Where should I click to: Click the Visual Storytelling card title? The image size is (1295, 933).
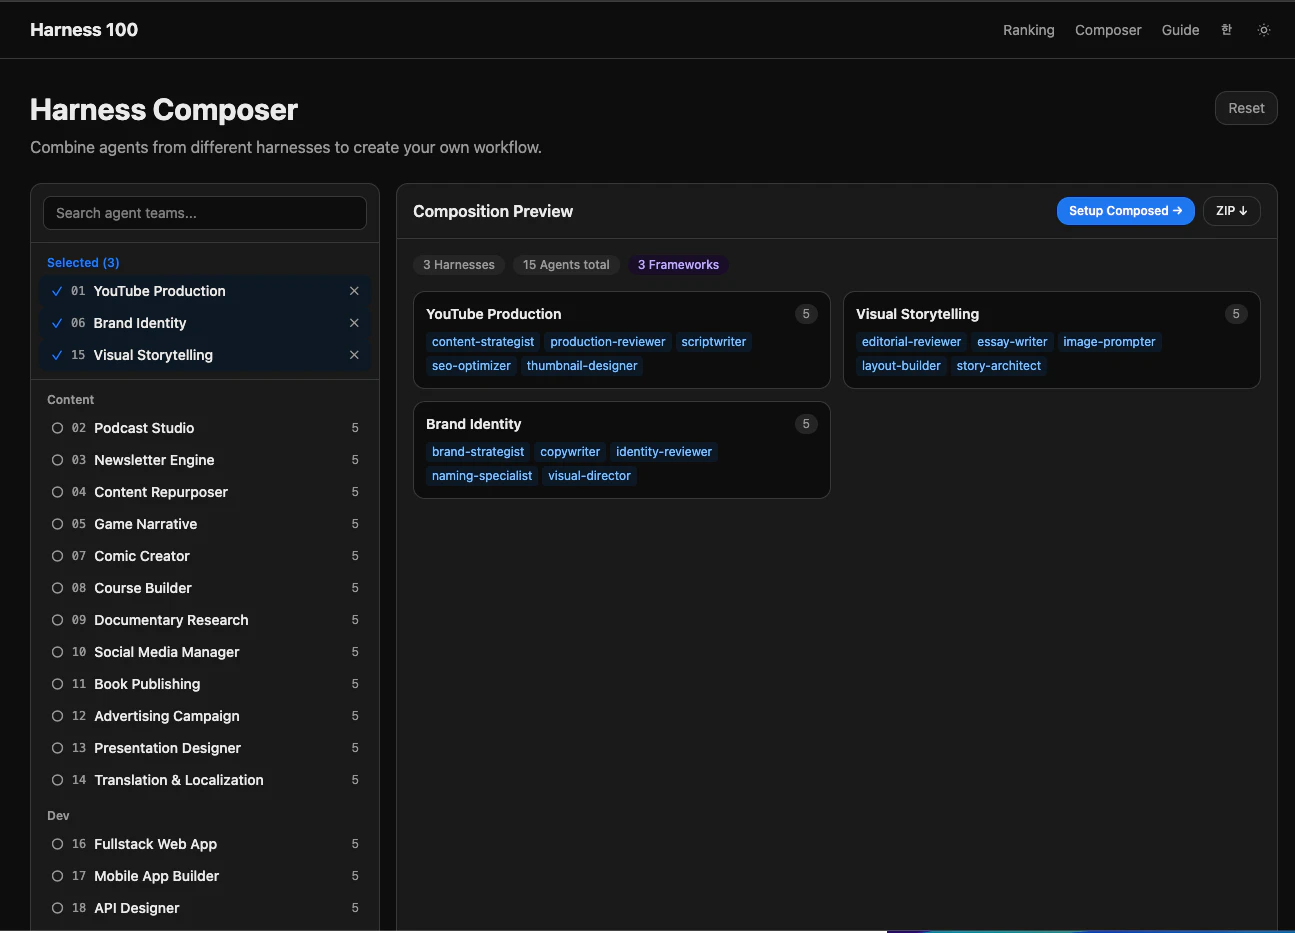pos(917,314)
